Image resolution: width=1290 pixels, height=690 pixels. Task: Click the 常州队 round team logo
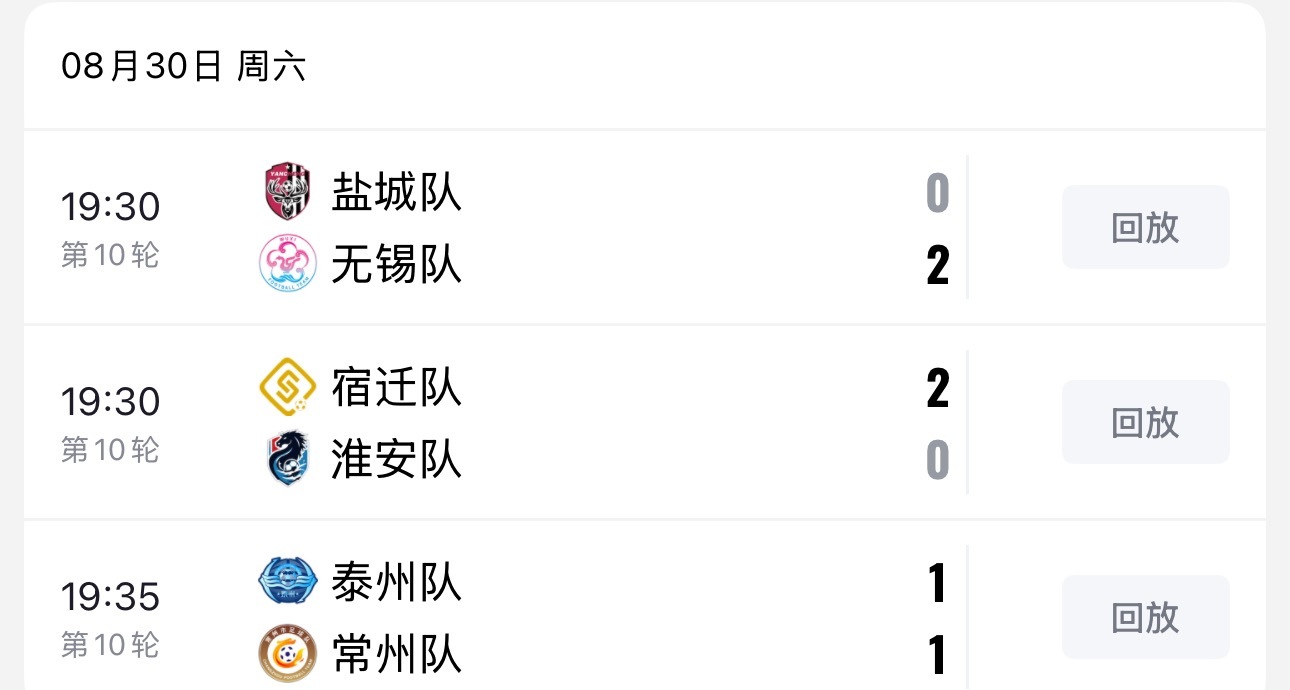point(288,654)
